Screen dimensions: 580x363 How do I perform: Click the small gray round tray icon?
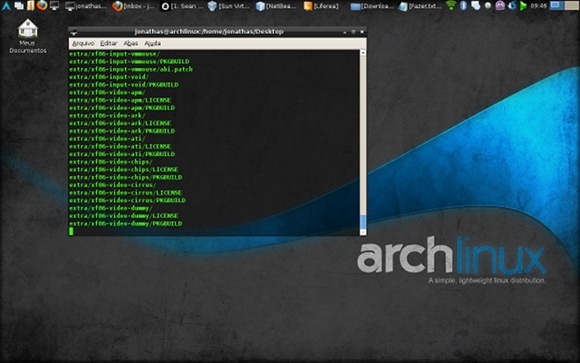(x=488, y=6)
